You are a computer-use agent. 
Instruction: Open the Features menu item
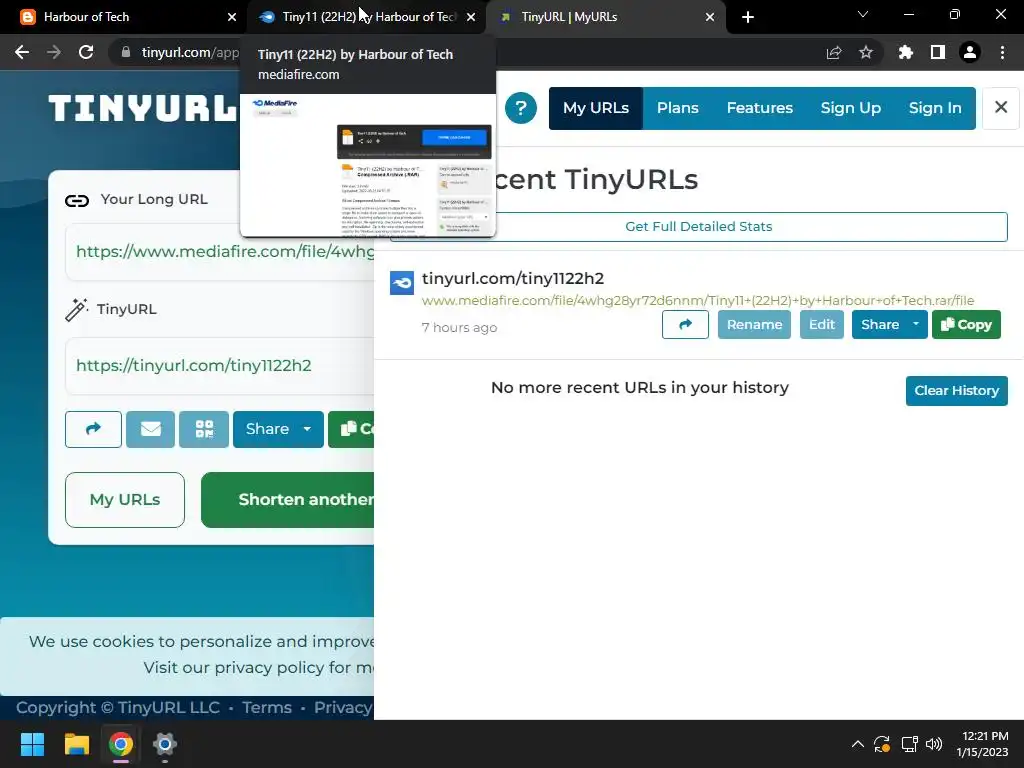click(x=760, y=108)
